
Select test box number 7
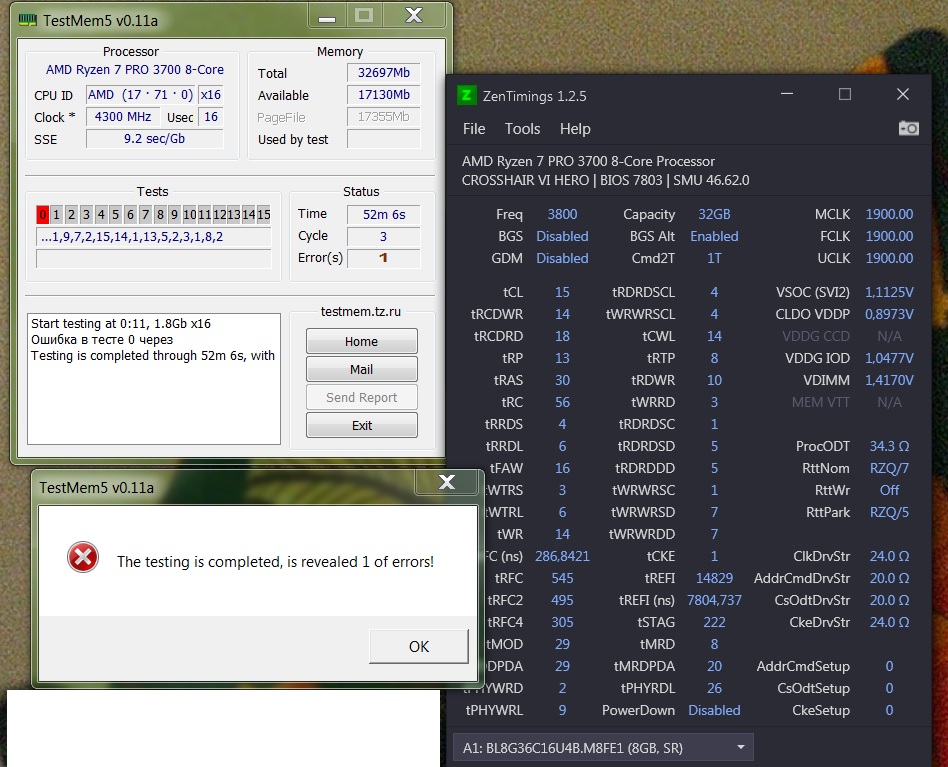(145, 214)
